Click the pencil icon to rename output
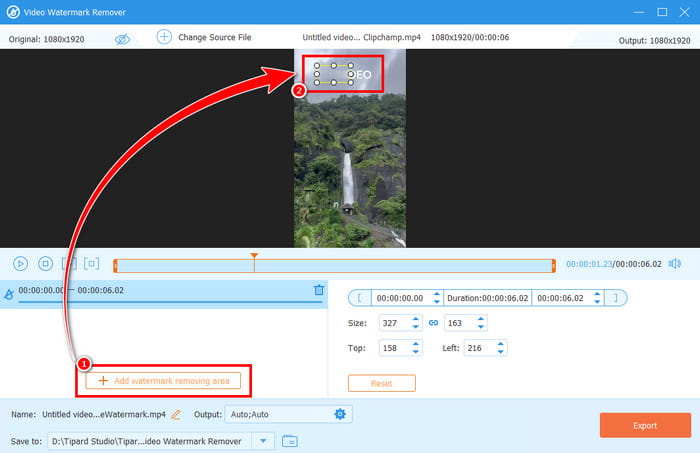The height and width of the screenshot is (453, 700). pos(176,414)
